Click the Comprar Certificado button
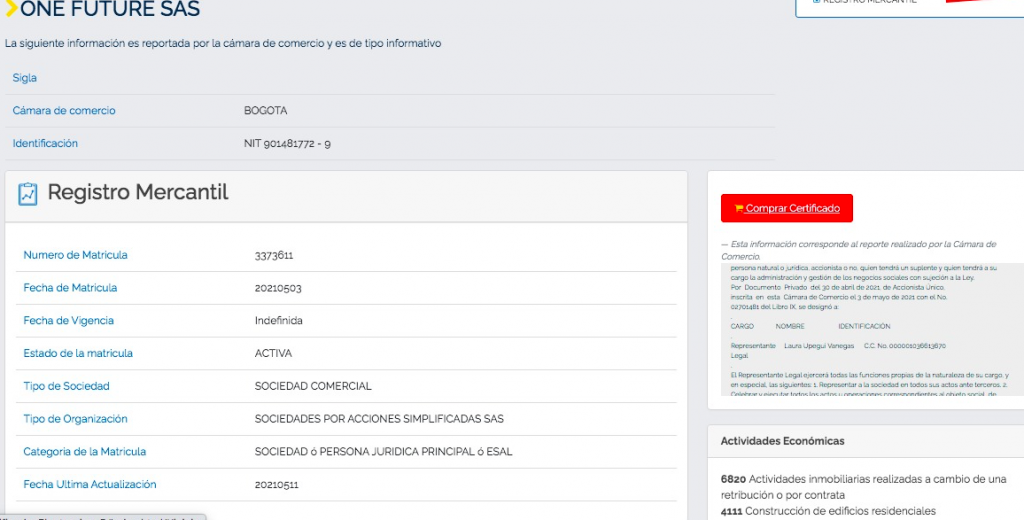Screen dimensions: 1024x520 (786, 208)
